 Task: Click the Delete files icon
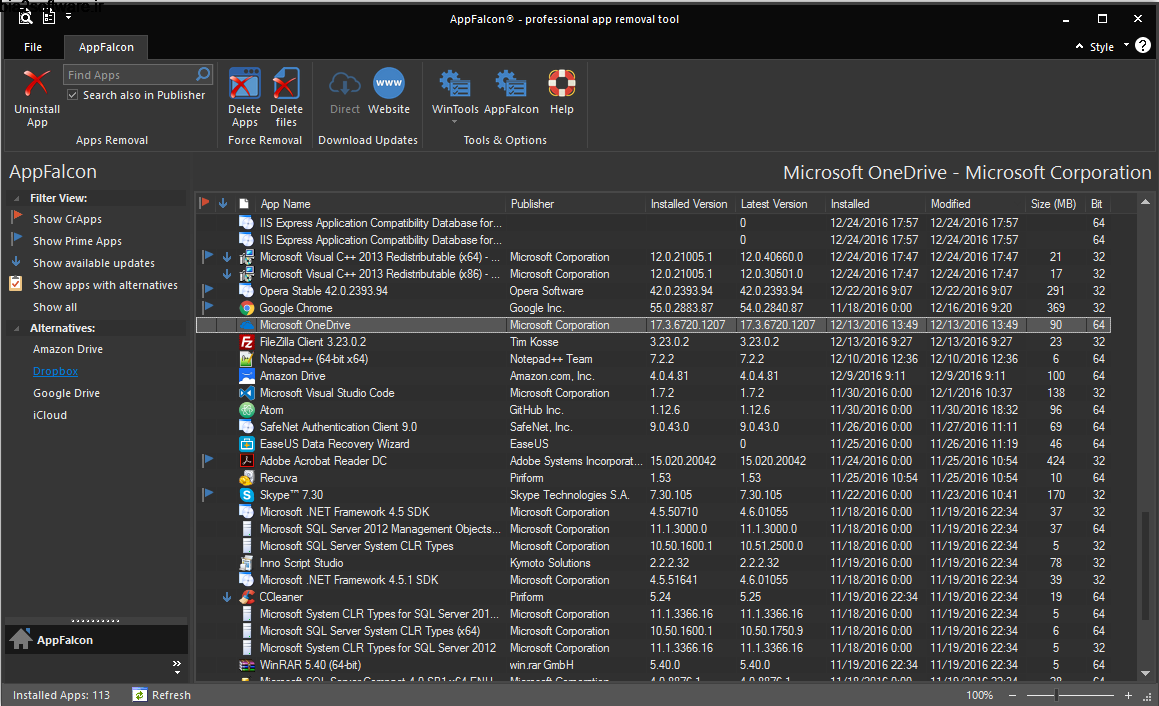pyautogui.click(x=286, y=84)
